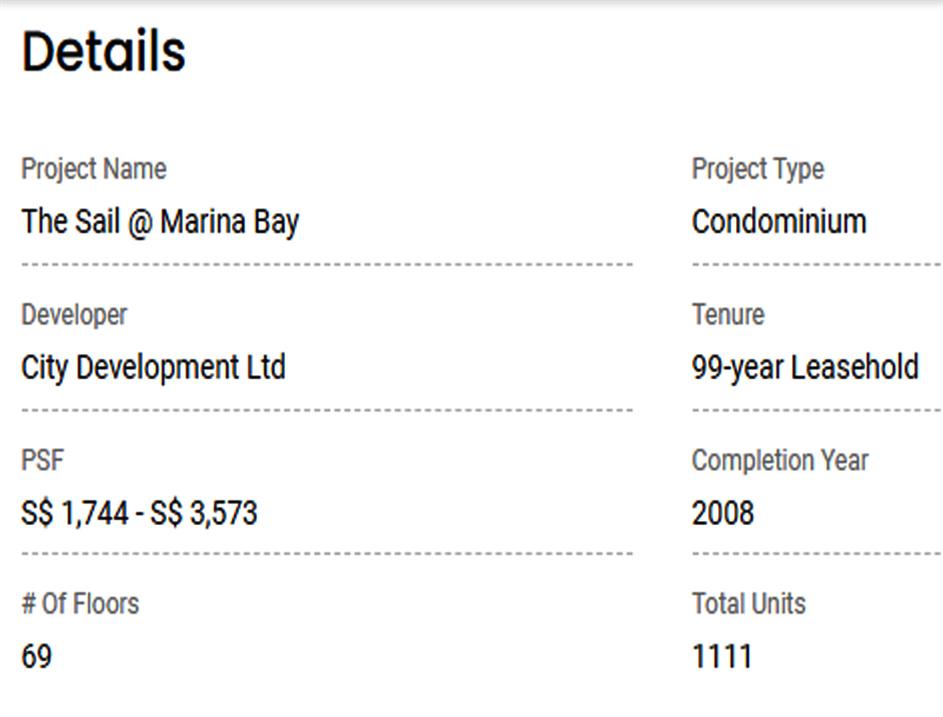Click the S$ 1,744 minimum PSF price

point(75,513)
